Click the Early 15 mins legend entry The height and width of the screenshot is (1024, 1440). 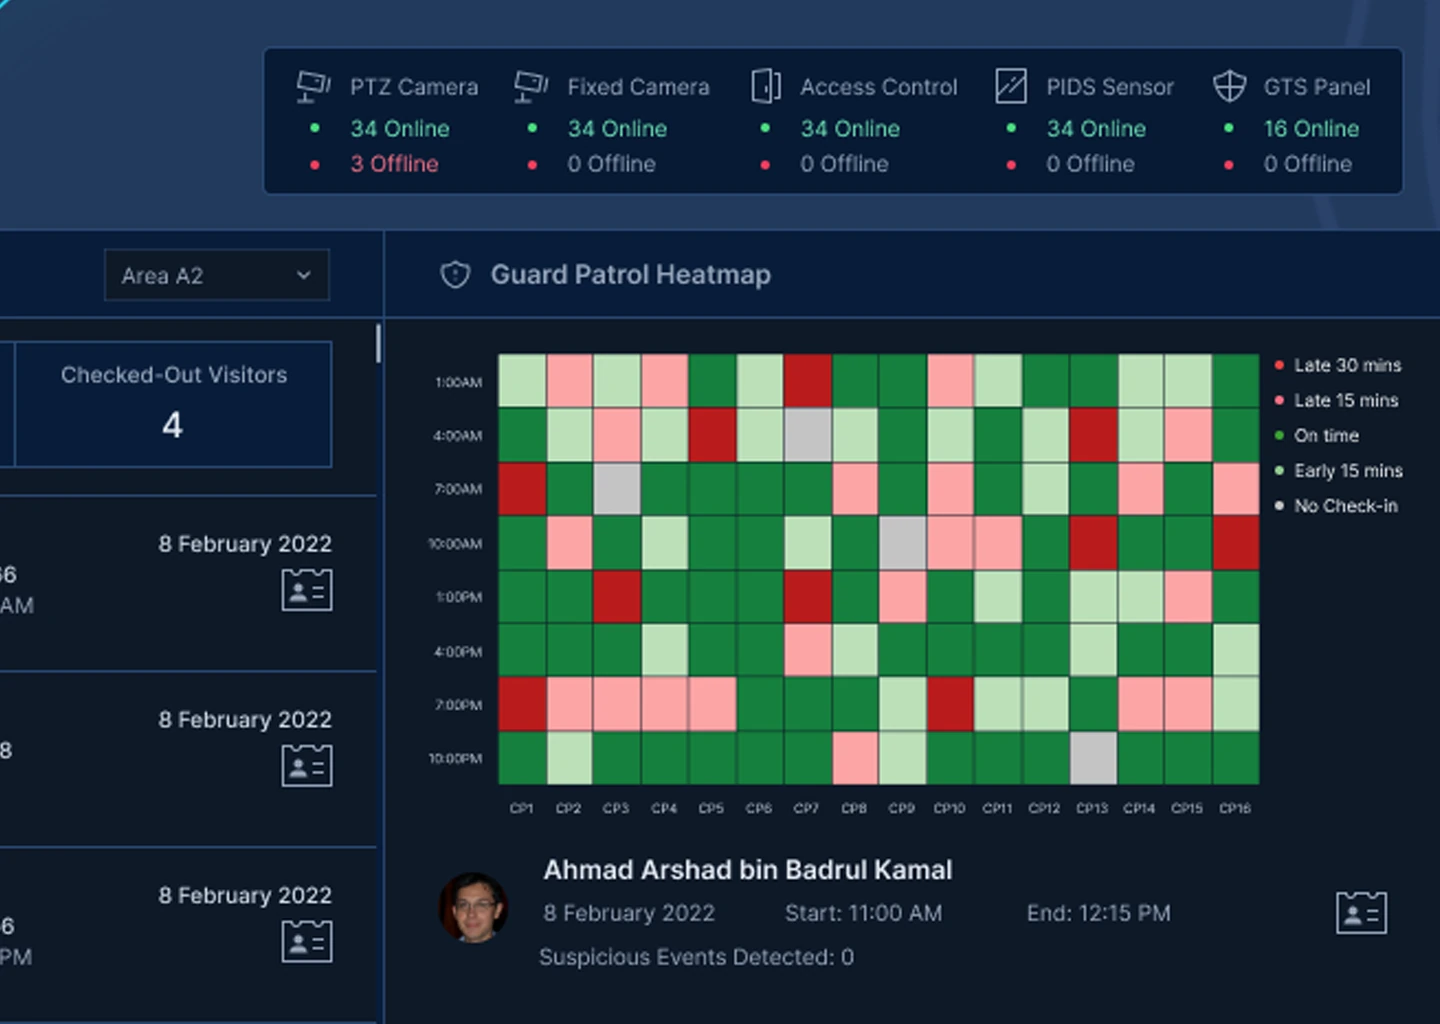coord(1339,470)
